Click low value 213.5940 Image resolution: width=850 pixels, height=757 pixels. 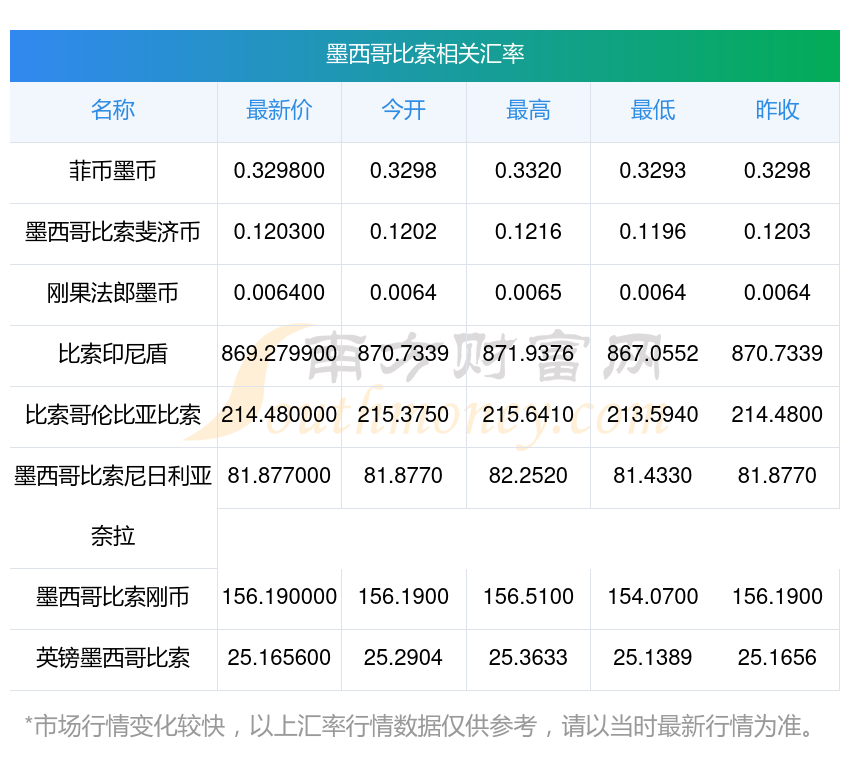coord(653,415)
